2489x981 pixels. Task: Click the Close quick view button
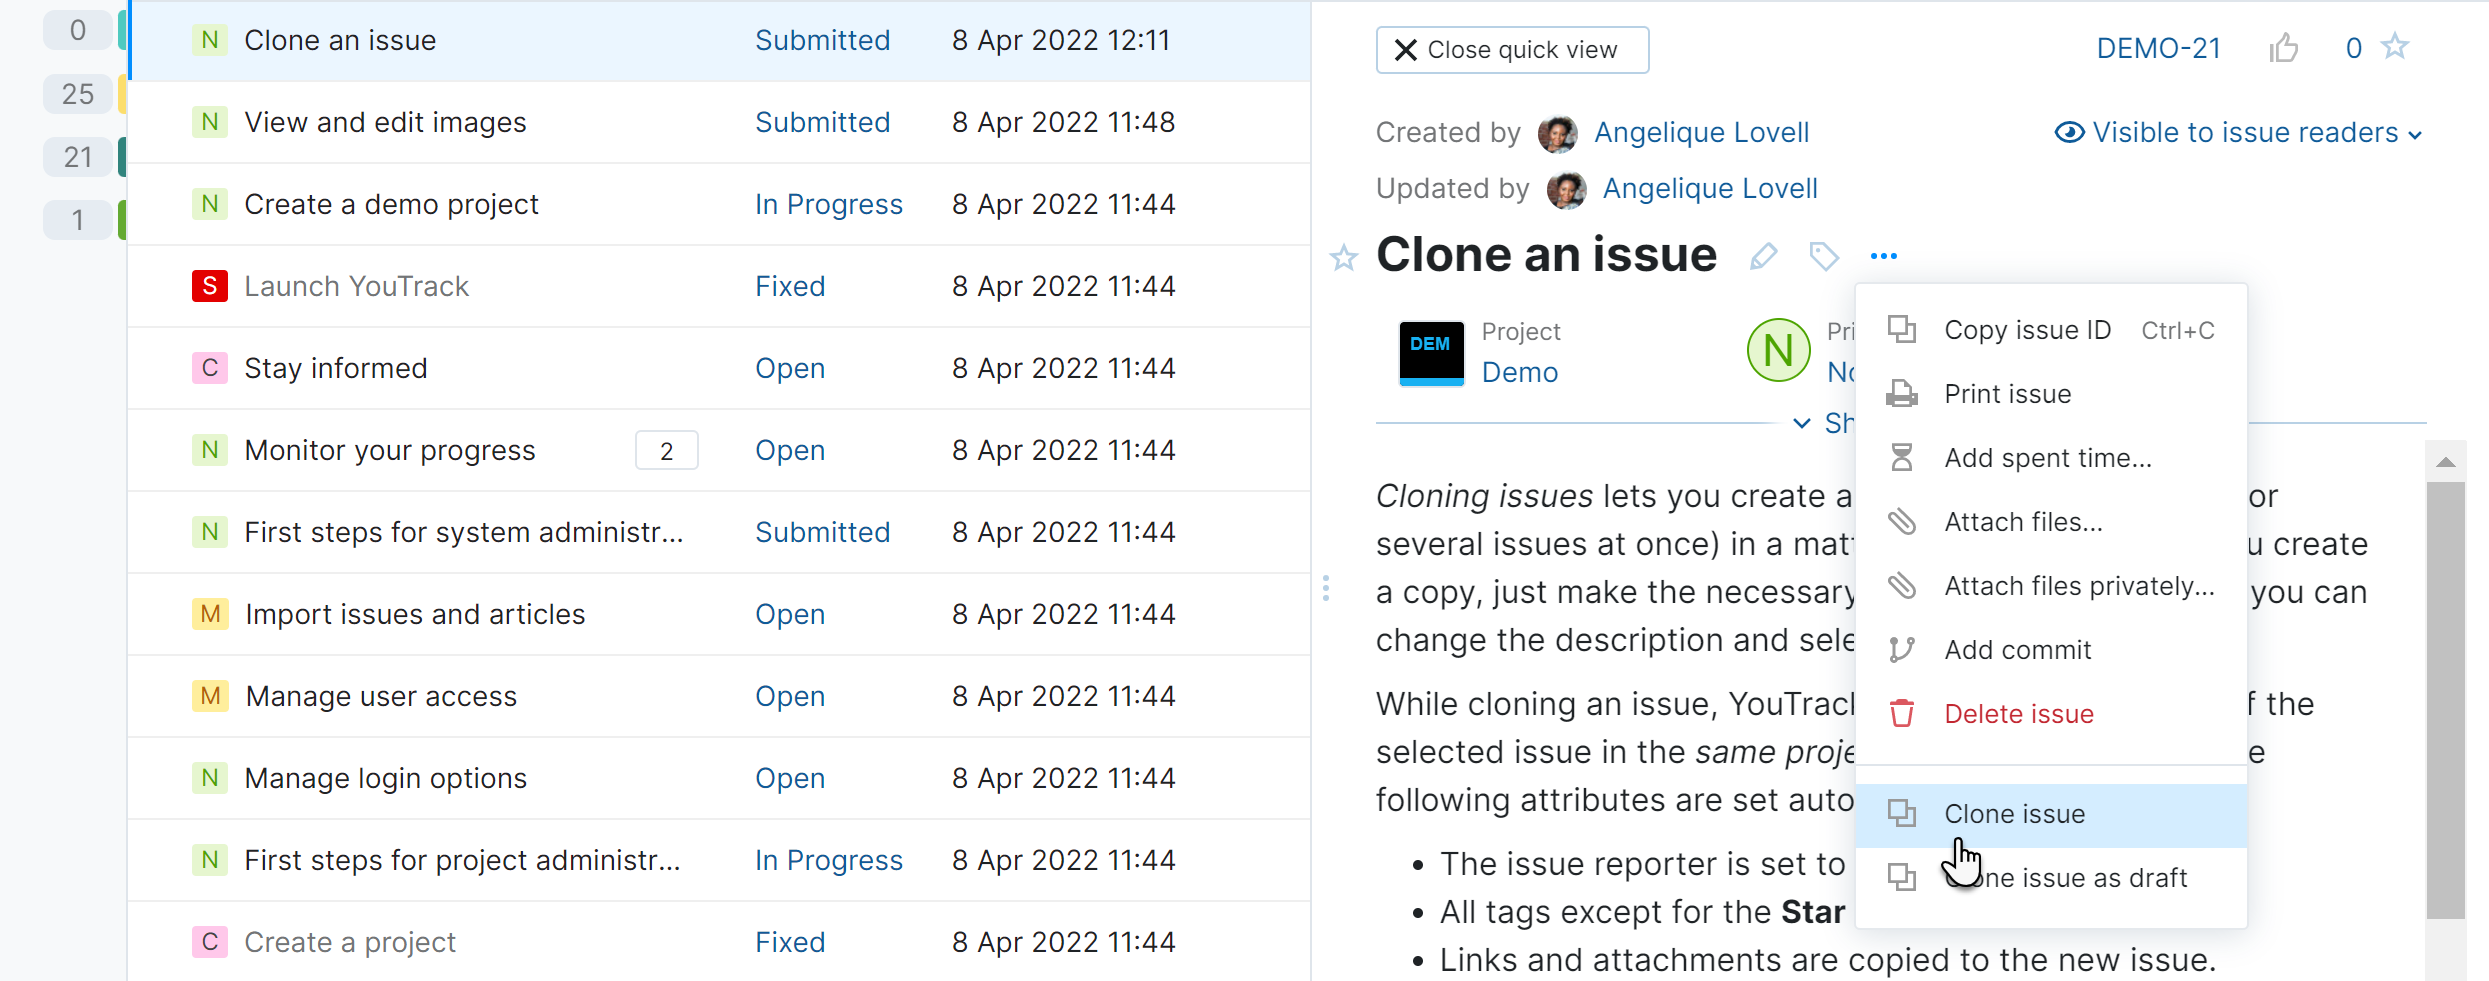tap(1512, 50)
